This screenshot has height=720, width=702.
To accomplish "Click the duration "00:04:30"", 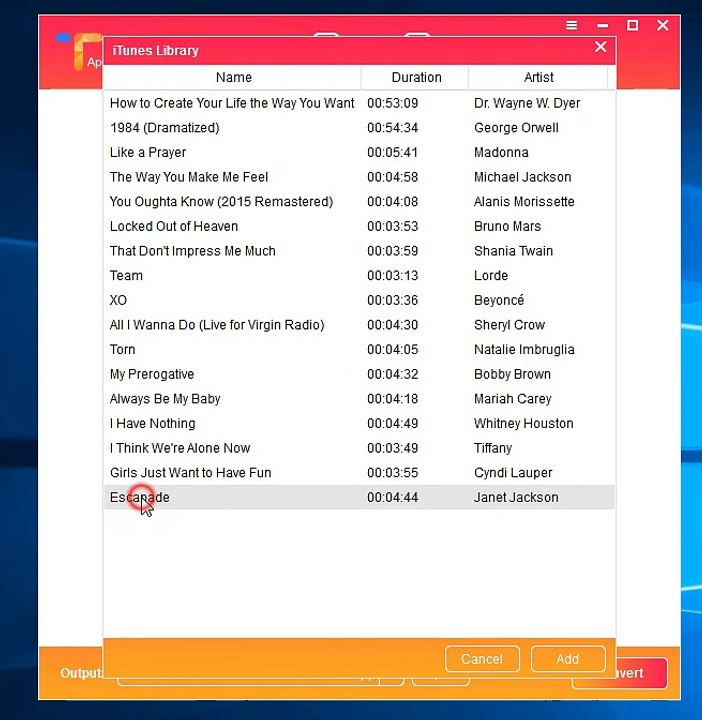I will click(x=393, y=325).
